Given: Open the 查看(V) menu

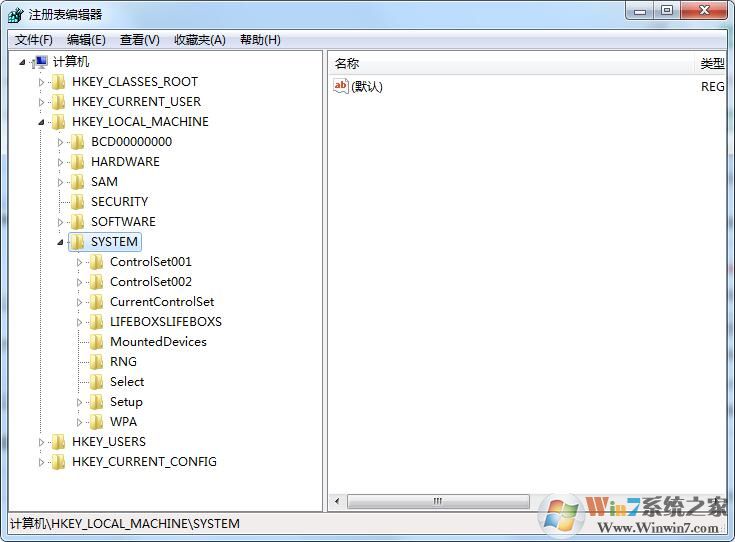Looking at the screenshot, I should (x=139, y=40).
